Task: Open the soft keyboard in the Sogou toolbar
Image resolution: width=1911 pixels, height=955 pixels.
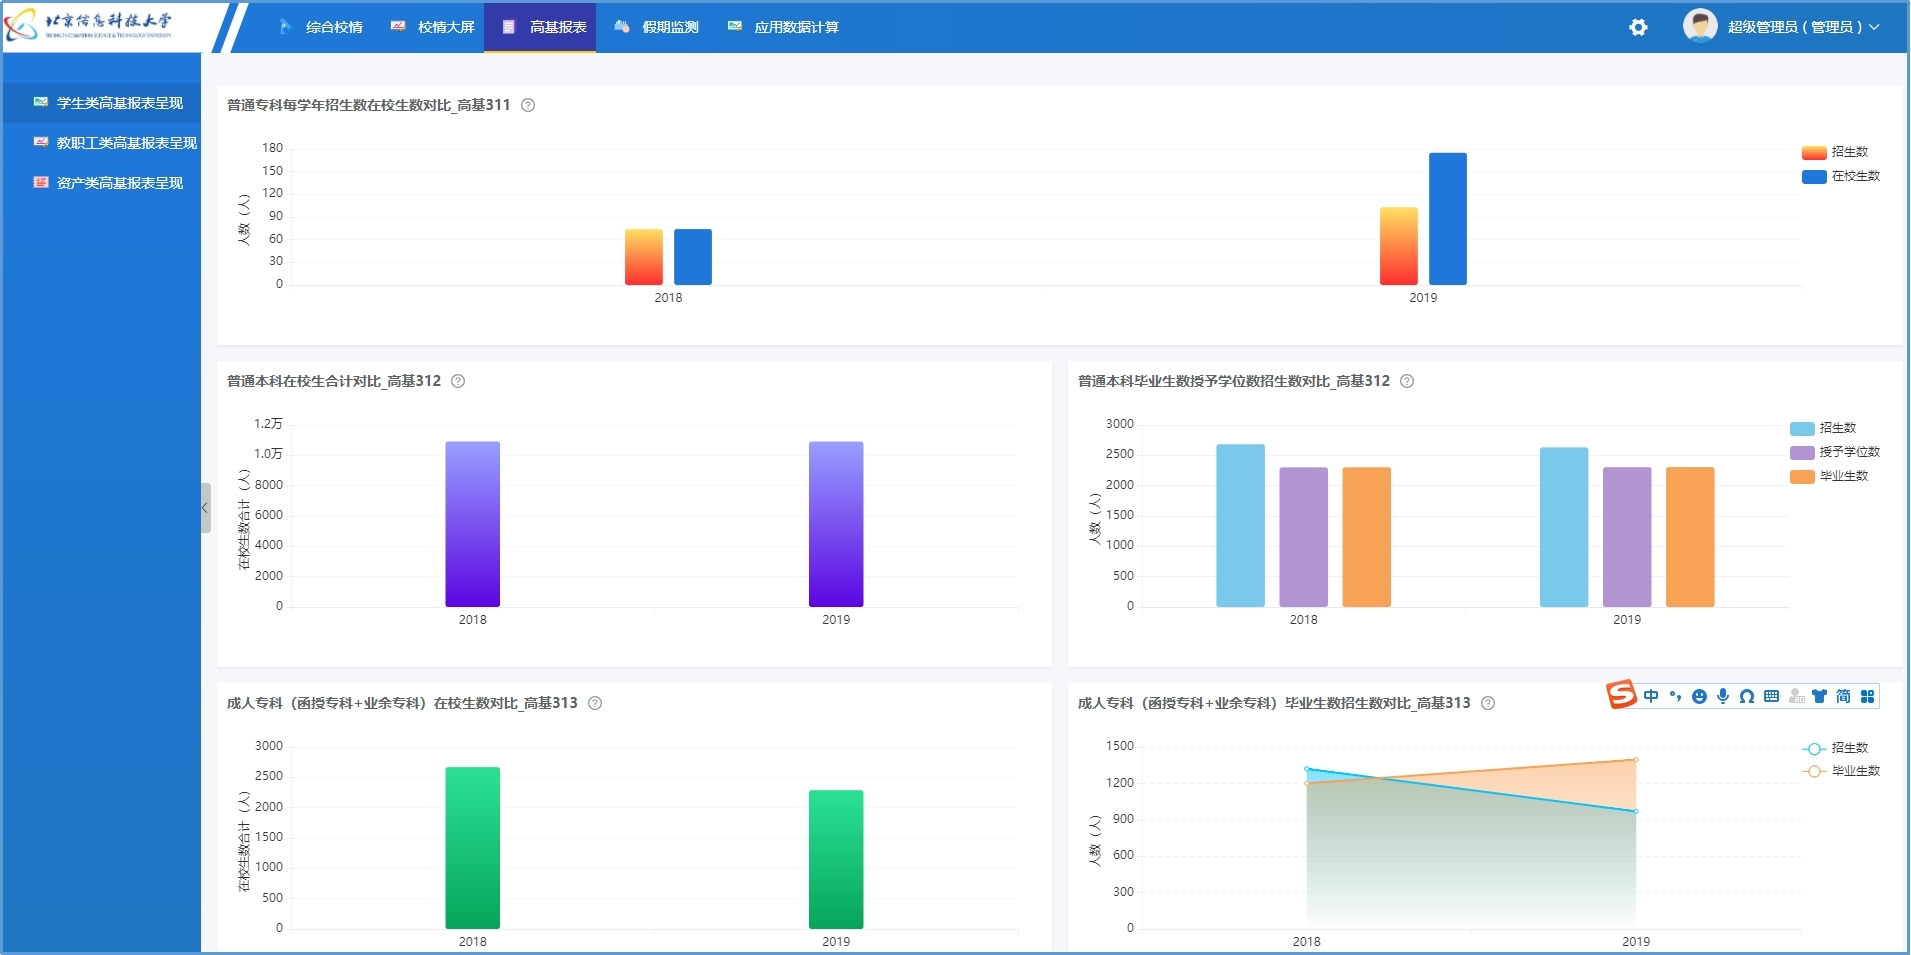Action: point(1771,696)
